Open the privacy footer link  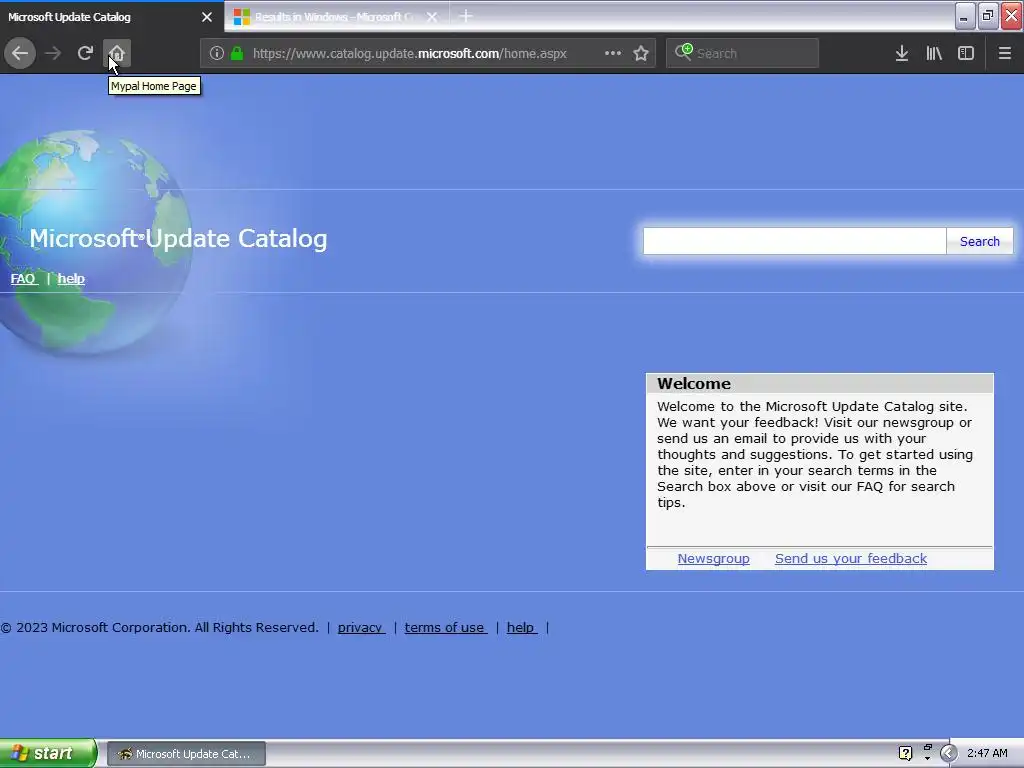(x=360, y=628)
